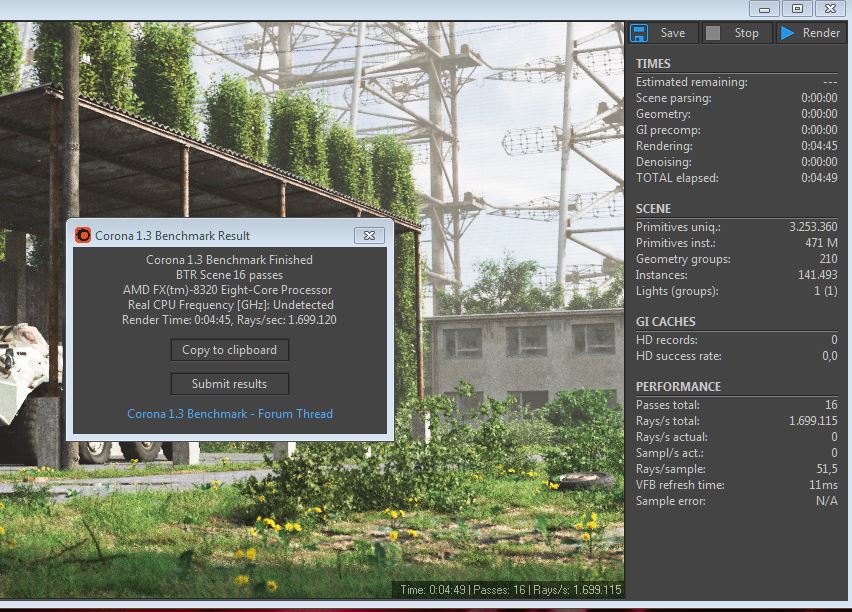Click the Rendering time value 0:04:45
Image resolution: width=852 pixels, height=612 pixels.
819,146
